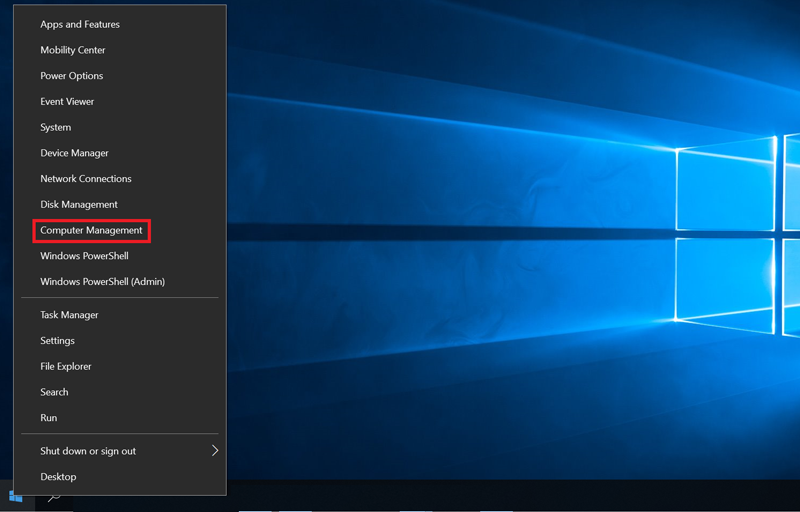Viewport: 800px width, 512px height.
Task: Click the Windows Start button
Action: 15,496
